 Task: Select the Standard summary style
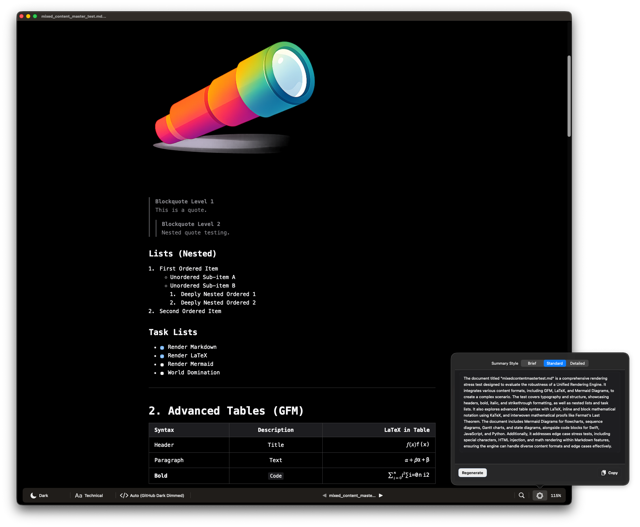(x=555, y=363)
